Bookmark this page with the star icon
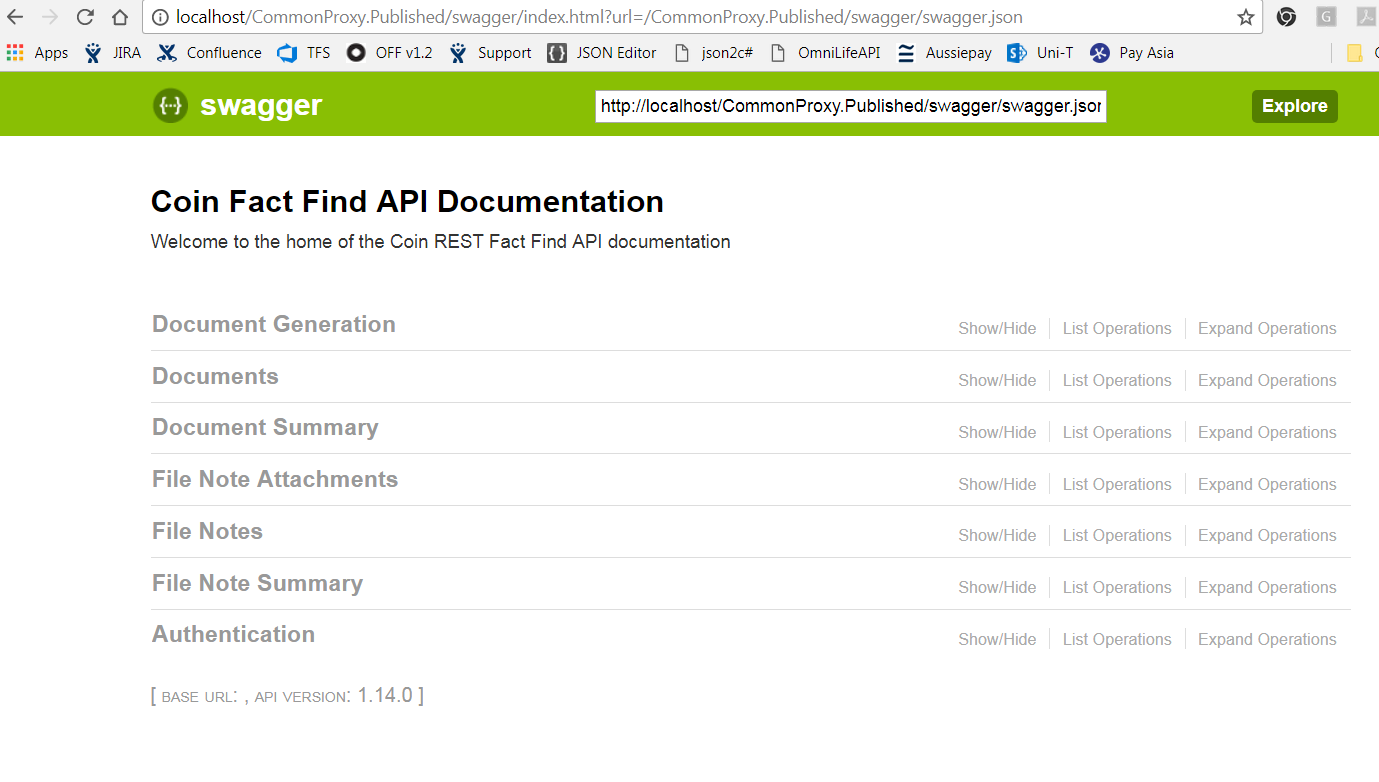 click(x=1246, y=17)
